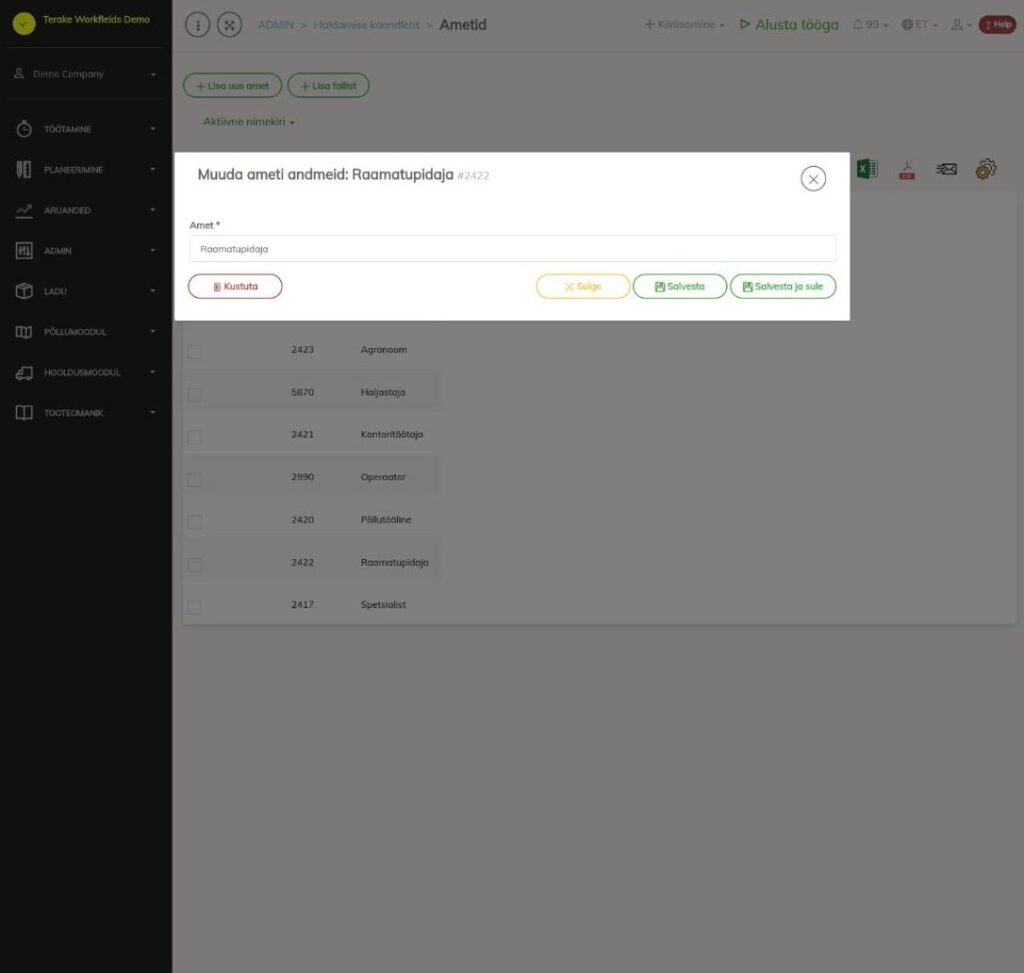Image resolution: width=1024 pixels, height=973 pixels.
Task: Go to Haldamise koondleht breadcrumb
Action: point(366,25)
